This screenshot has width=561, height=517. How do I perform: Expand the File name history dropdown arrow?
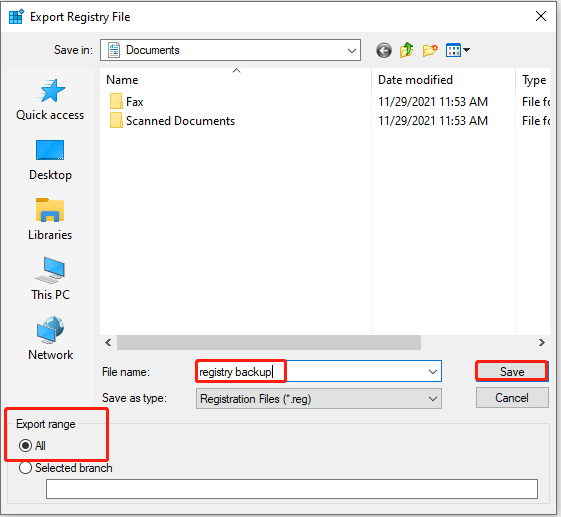coord(433,372)
